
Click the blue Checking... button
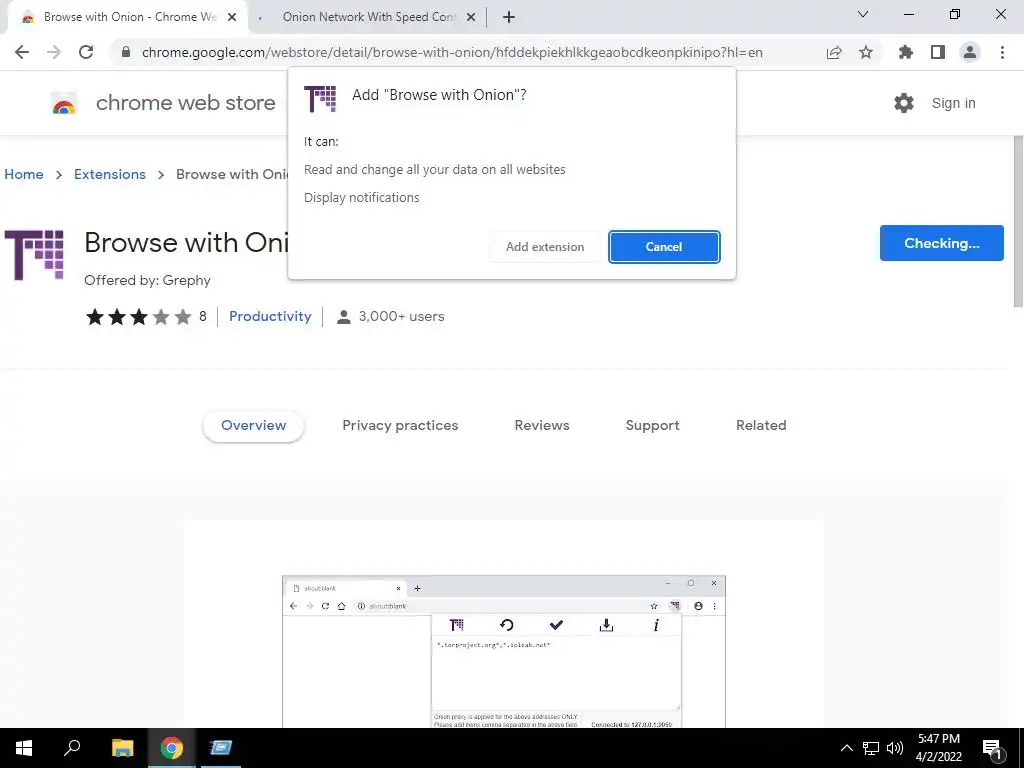pos(941,243)
